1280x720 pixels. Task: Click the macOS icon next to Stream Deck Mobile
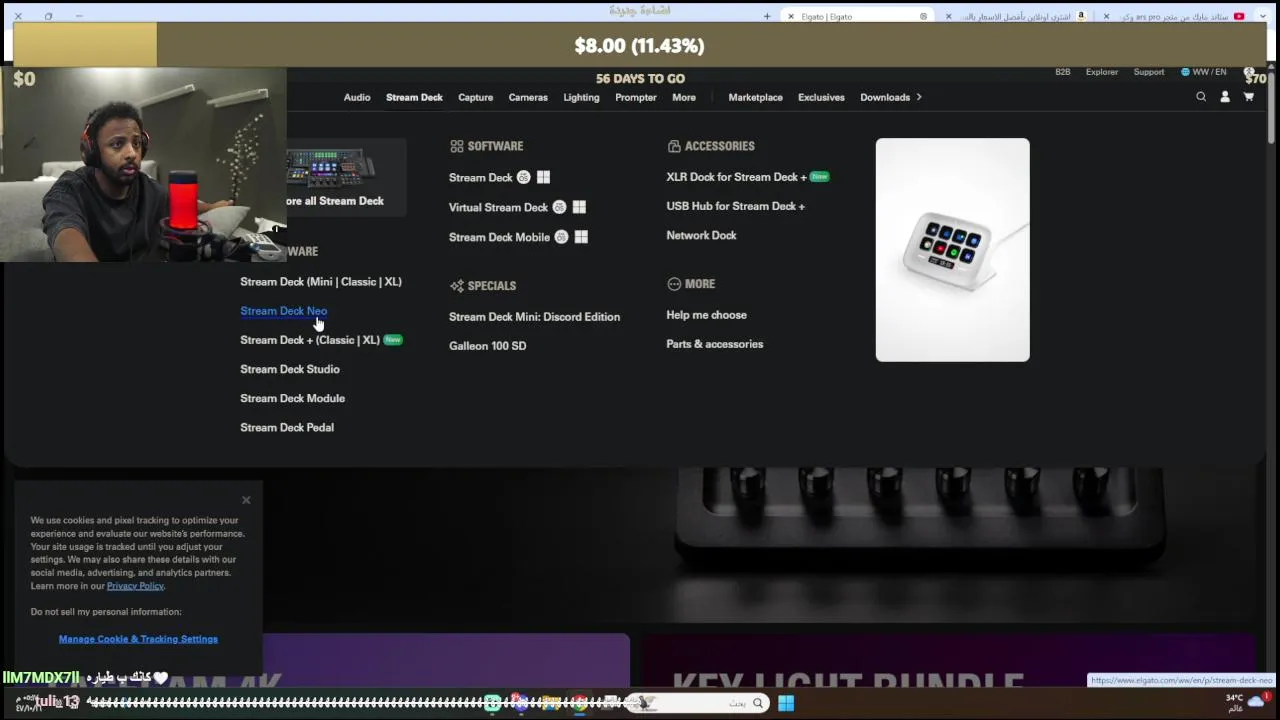pos(561,237)
